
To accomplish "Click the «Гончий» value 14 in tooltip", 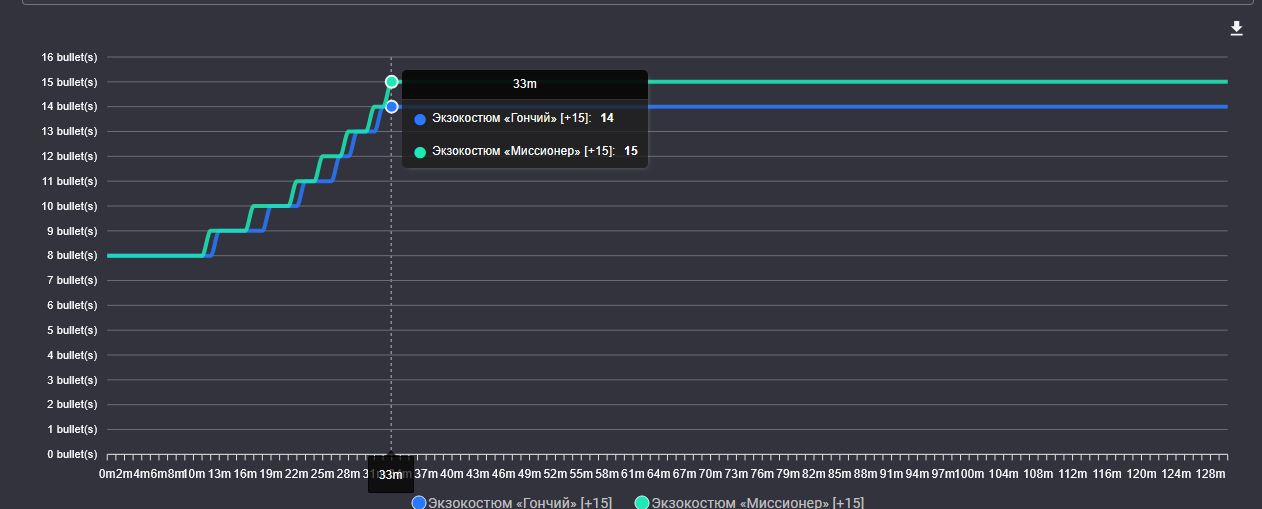I will [607, 119].
